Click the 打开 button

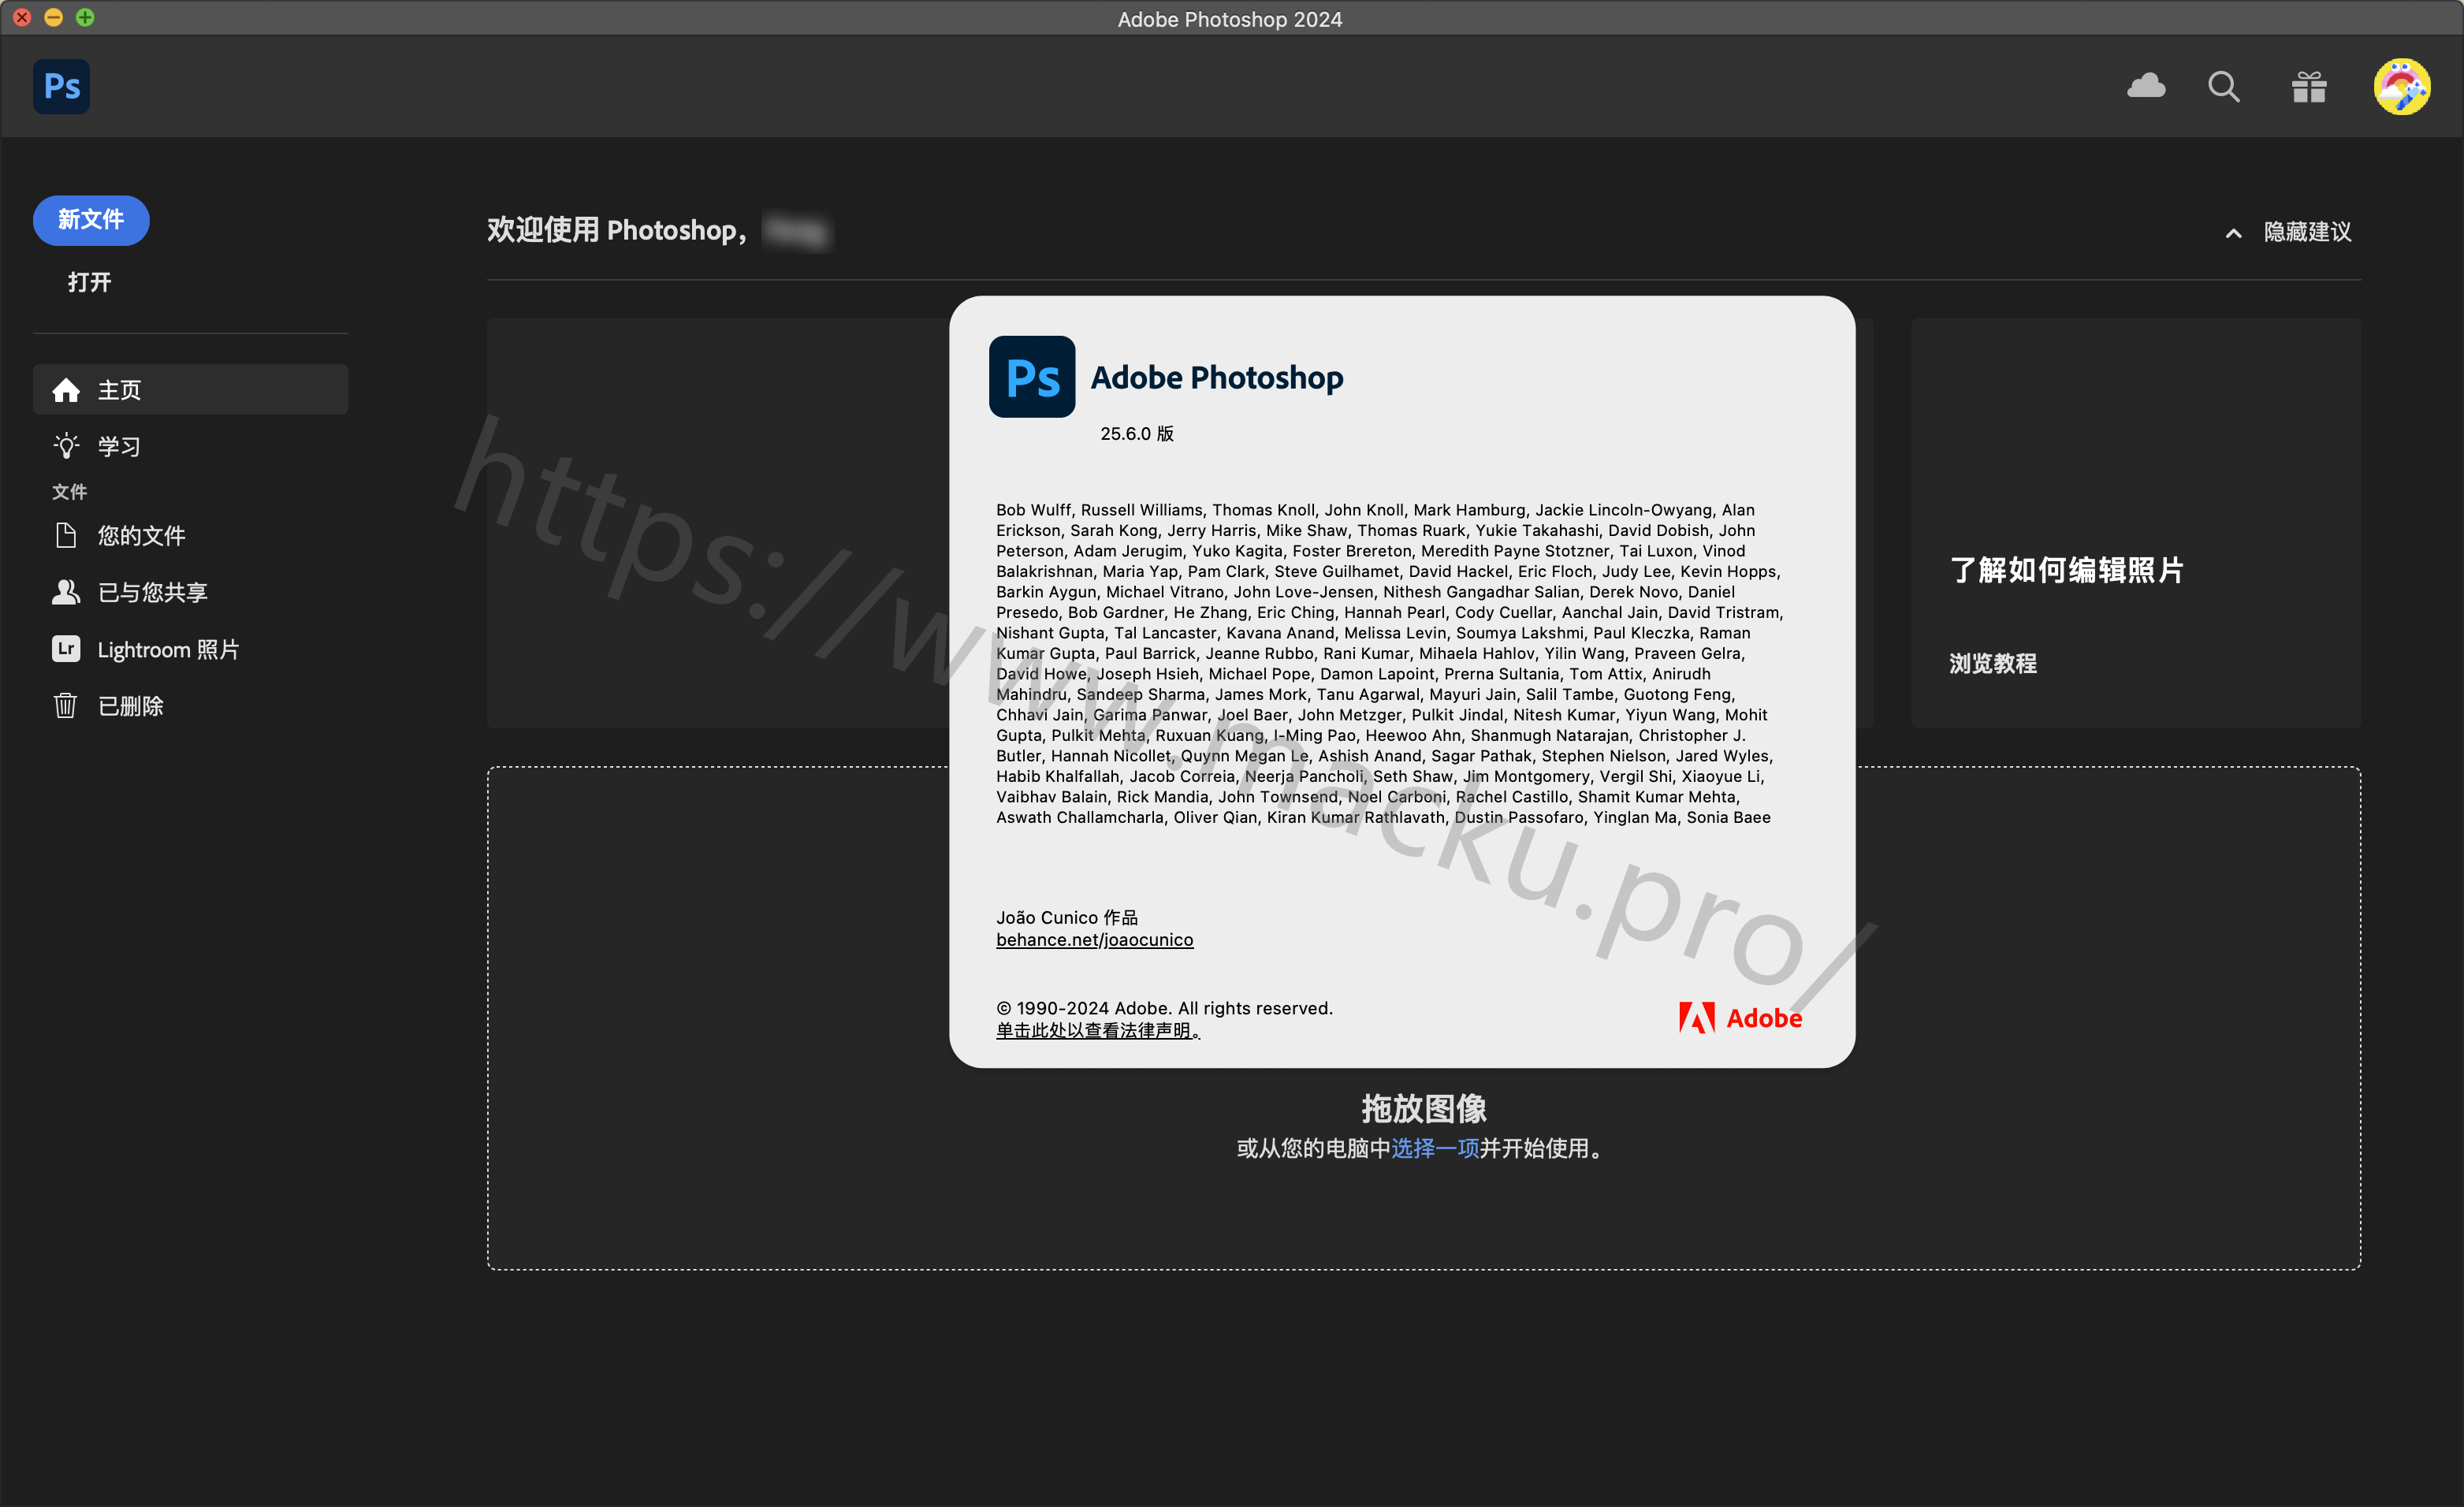click(89, 282)
